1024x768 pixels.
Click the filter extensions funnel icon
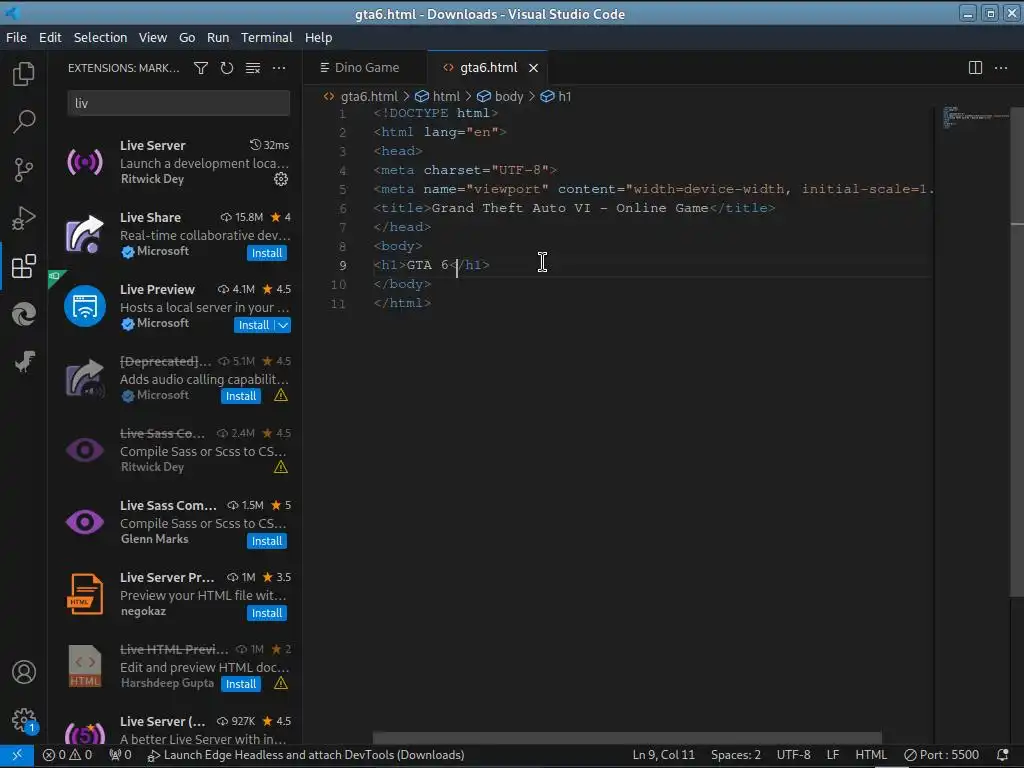pyautogui.click(x=201, y=68)
